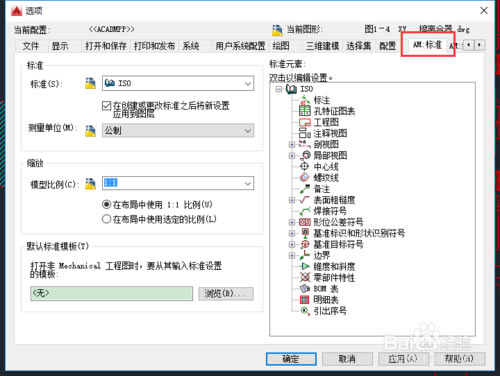Click the drawing icon beside 模型比例(C)
Image resolution: width=500 pixels, height=376 pixels.
[90, 184]
